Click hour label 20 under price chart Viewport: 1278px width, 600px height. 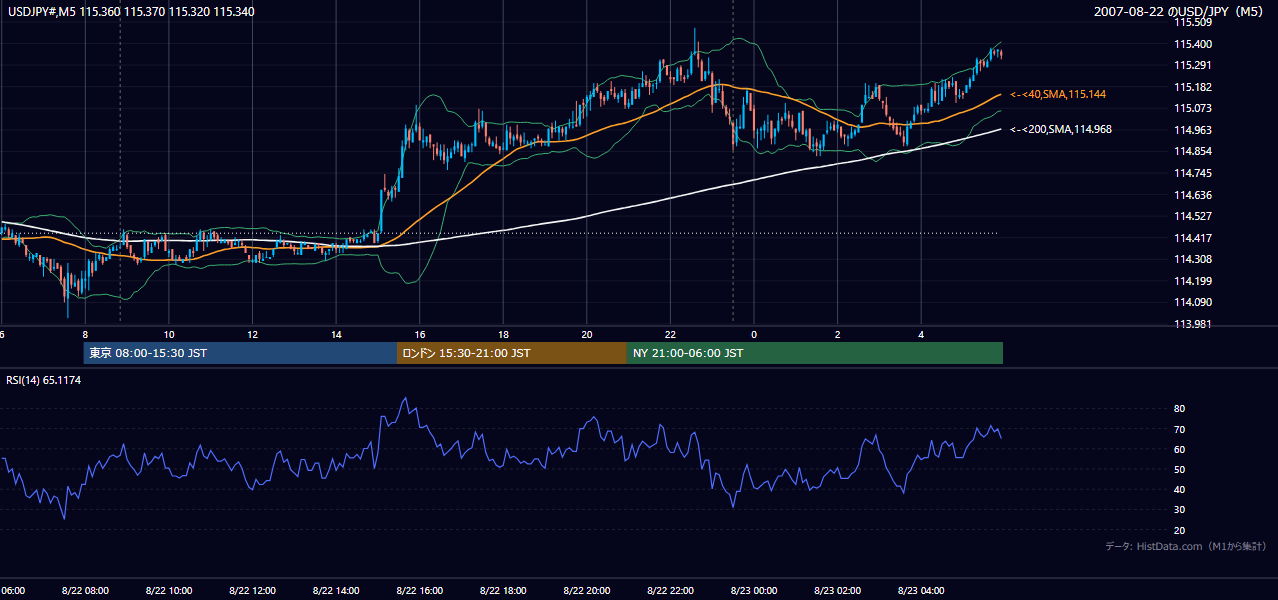(587, 334)
